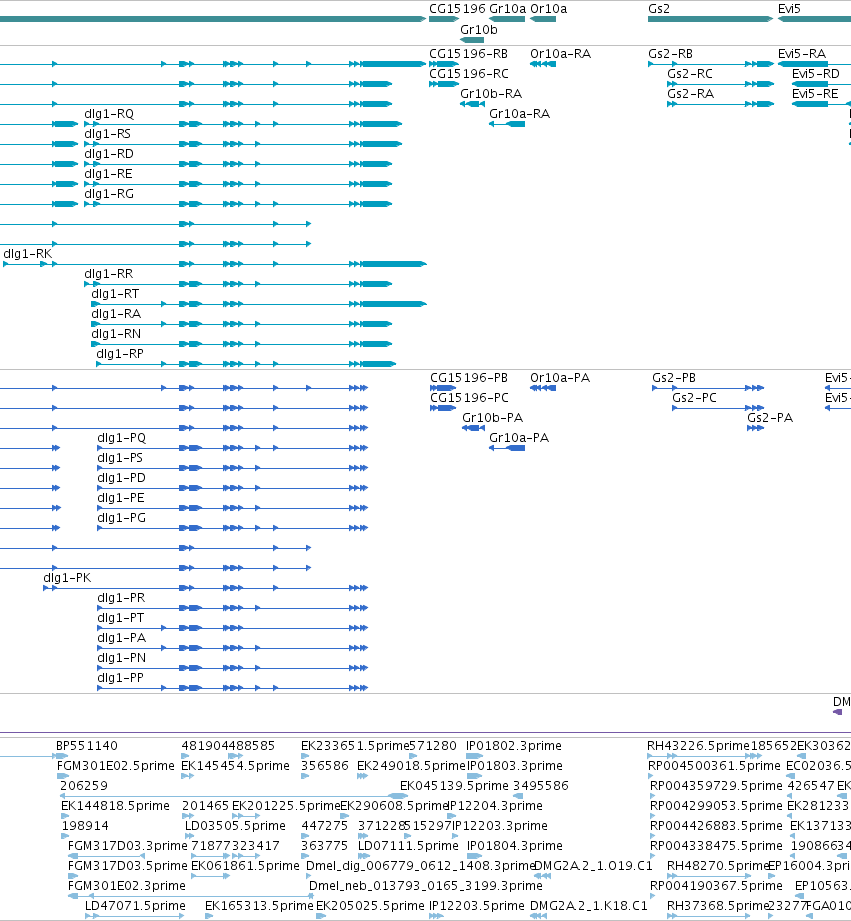Select the dlg1-PP protein label

(121, 678)
